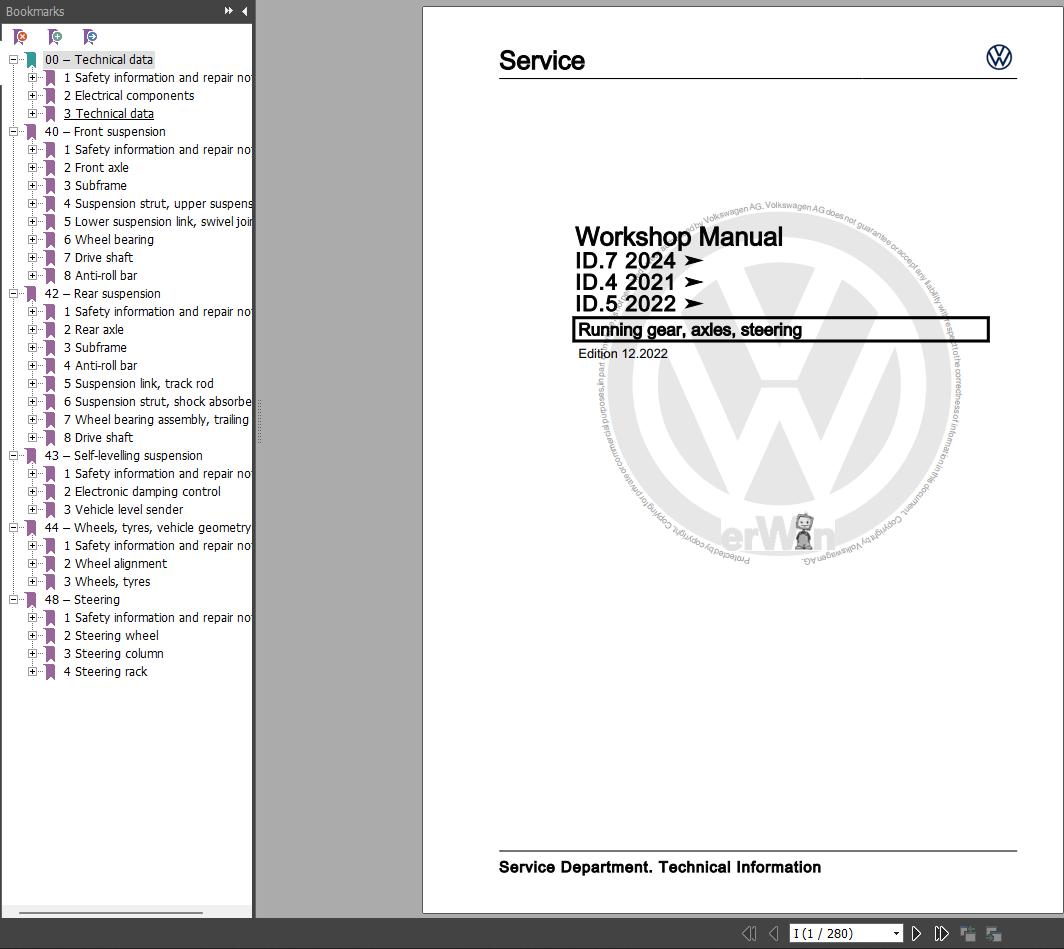Select 44 – Wheels, tyres, vehicle geometry label

(x=147, y=528)
